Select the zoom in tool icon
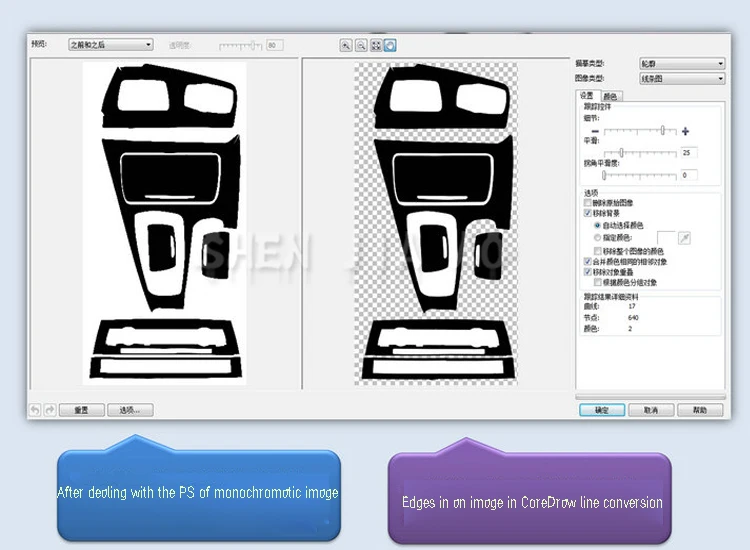 [x=346, y=45]
